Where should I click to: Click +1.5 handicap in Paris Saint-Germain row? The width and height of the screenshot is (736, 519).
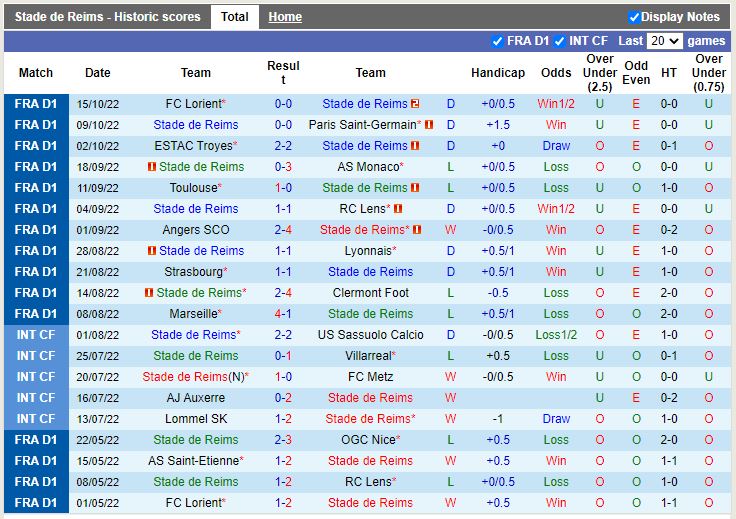(498, 125)
